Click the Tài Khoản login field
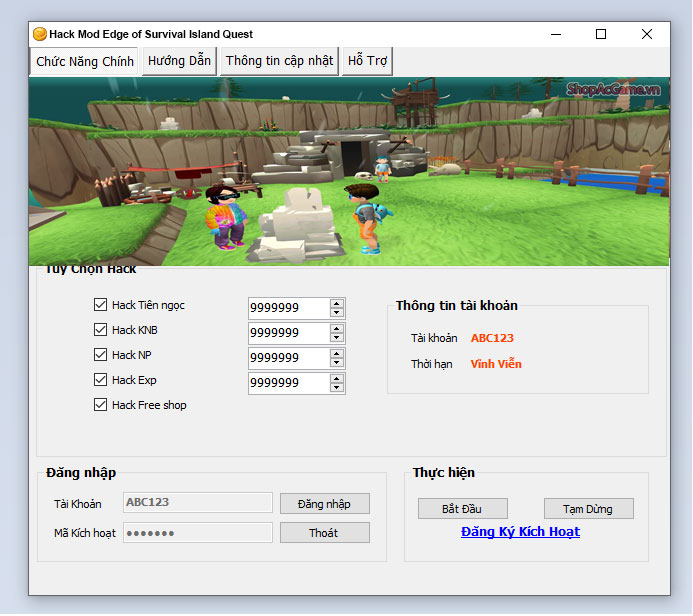 198,503
